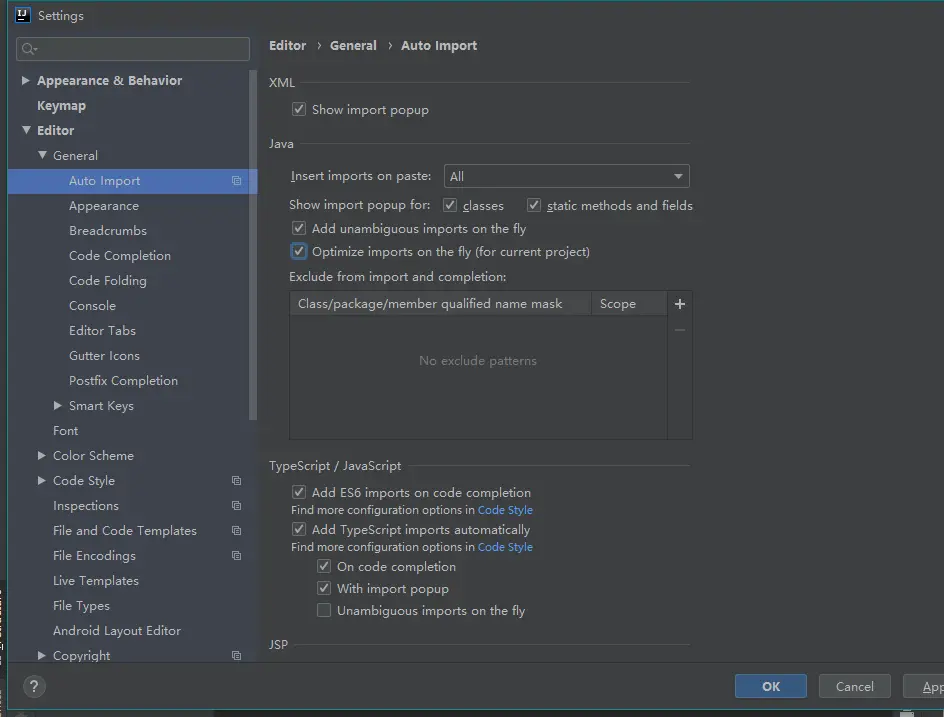The height and width of the screenshot is (717, 944).
Task: Open the Insert imports on paste dropdown
Action: tap(566, 177)
